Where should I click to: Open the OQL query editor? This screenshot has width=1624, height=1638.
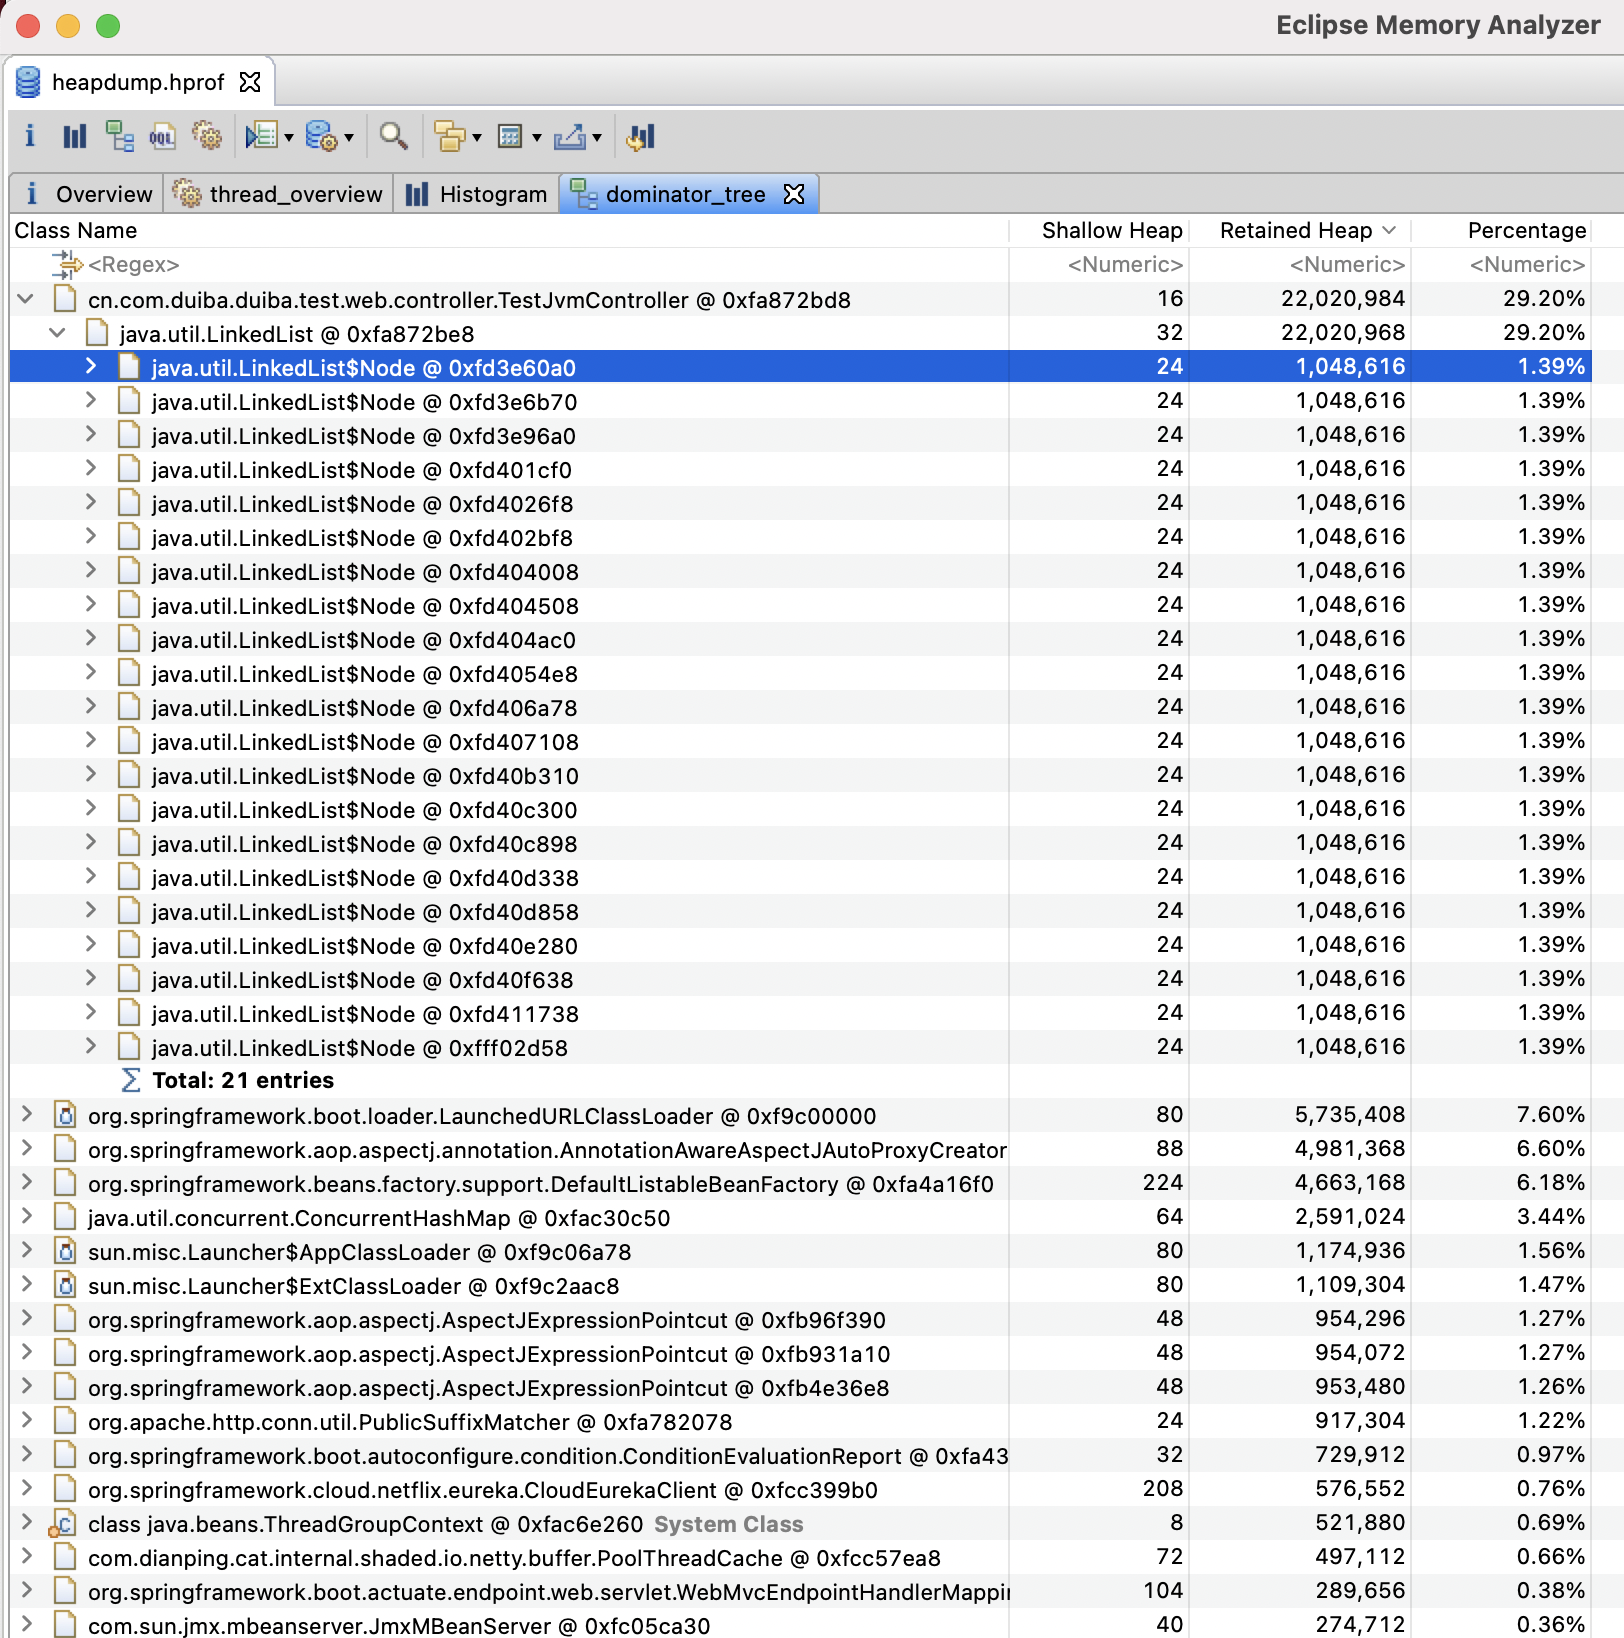[x=163, y=136]
